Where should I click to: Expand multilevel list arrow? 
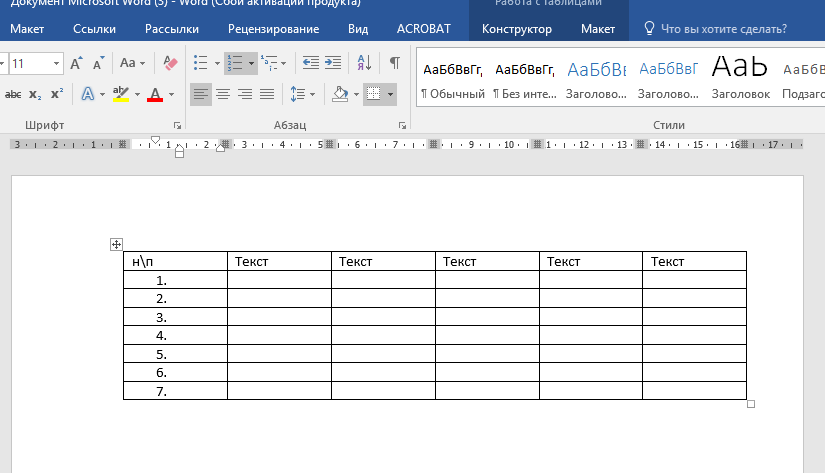coord(284,64)
